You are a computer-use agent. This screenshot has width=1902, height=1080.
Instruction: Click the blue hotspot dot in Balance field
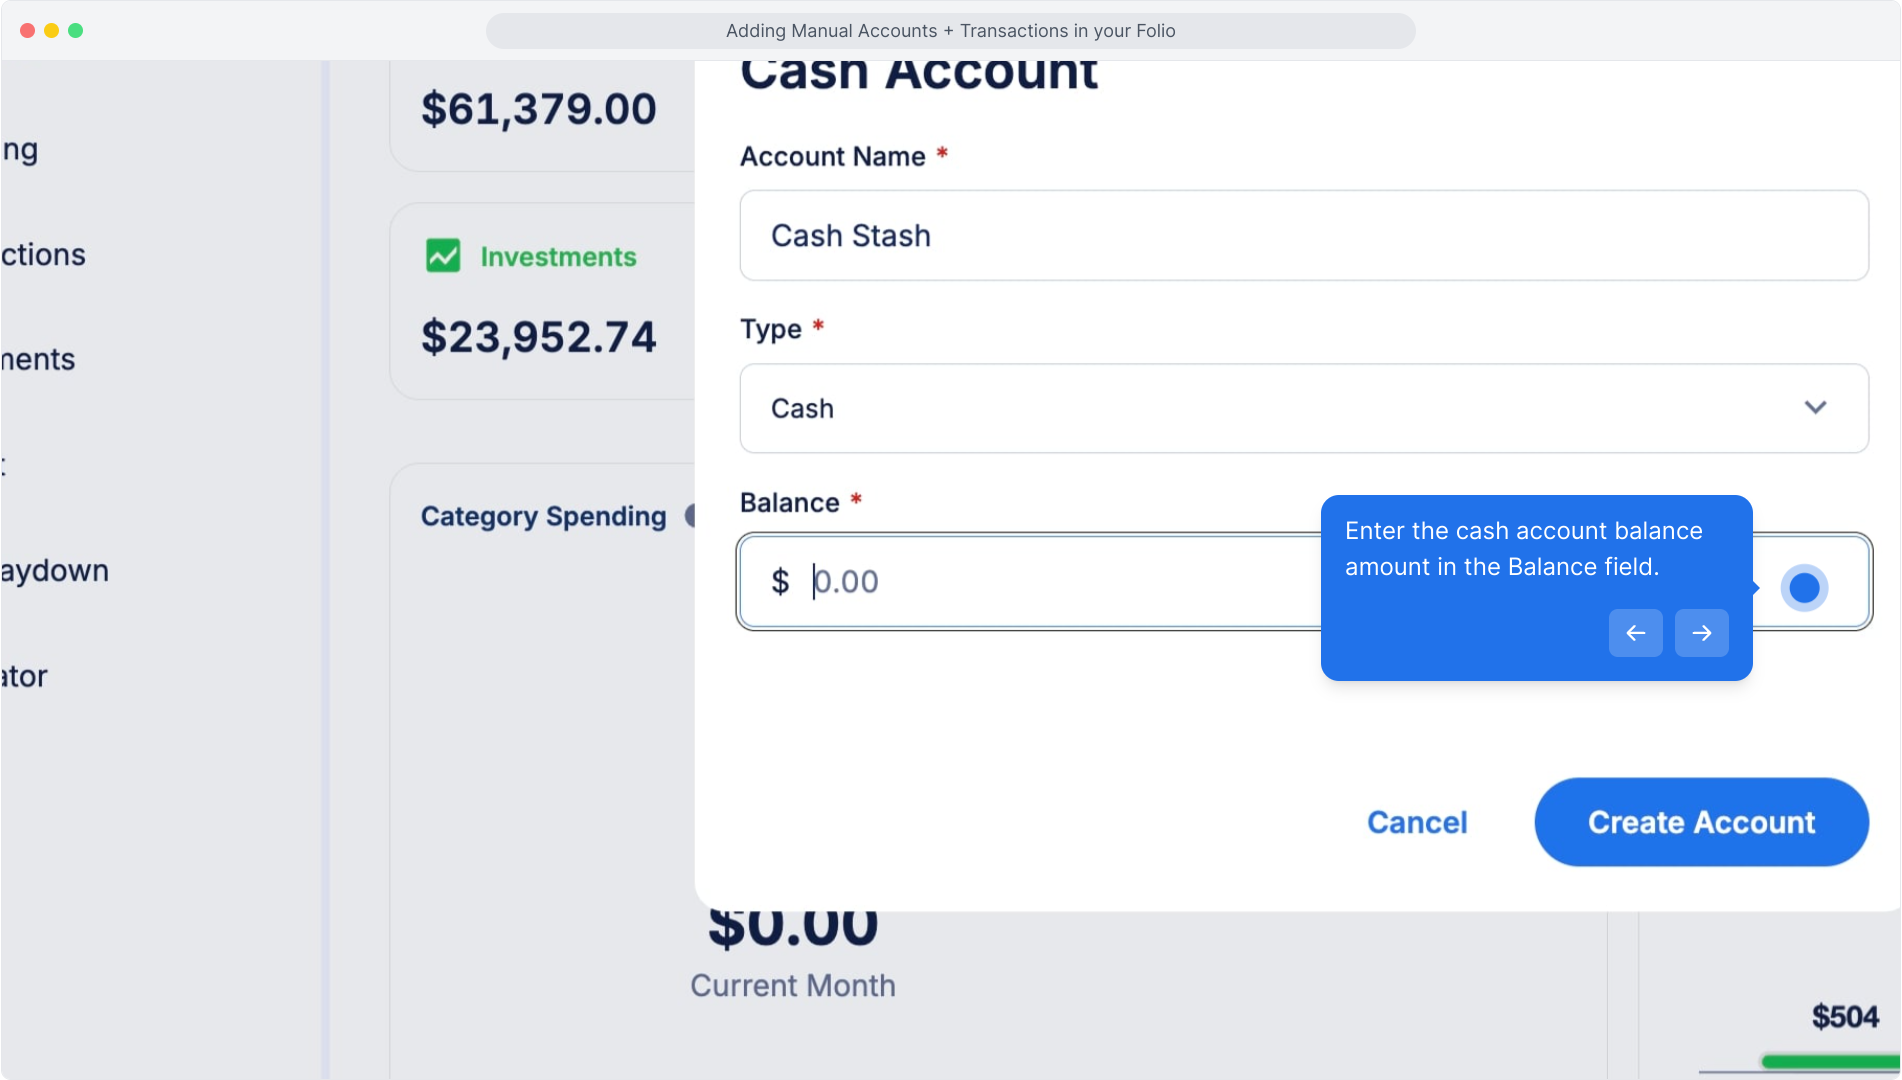(1804, 587)
